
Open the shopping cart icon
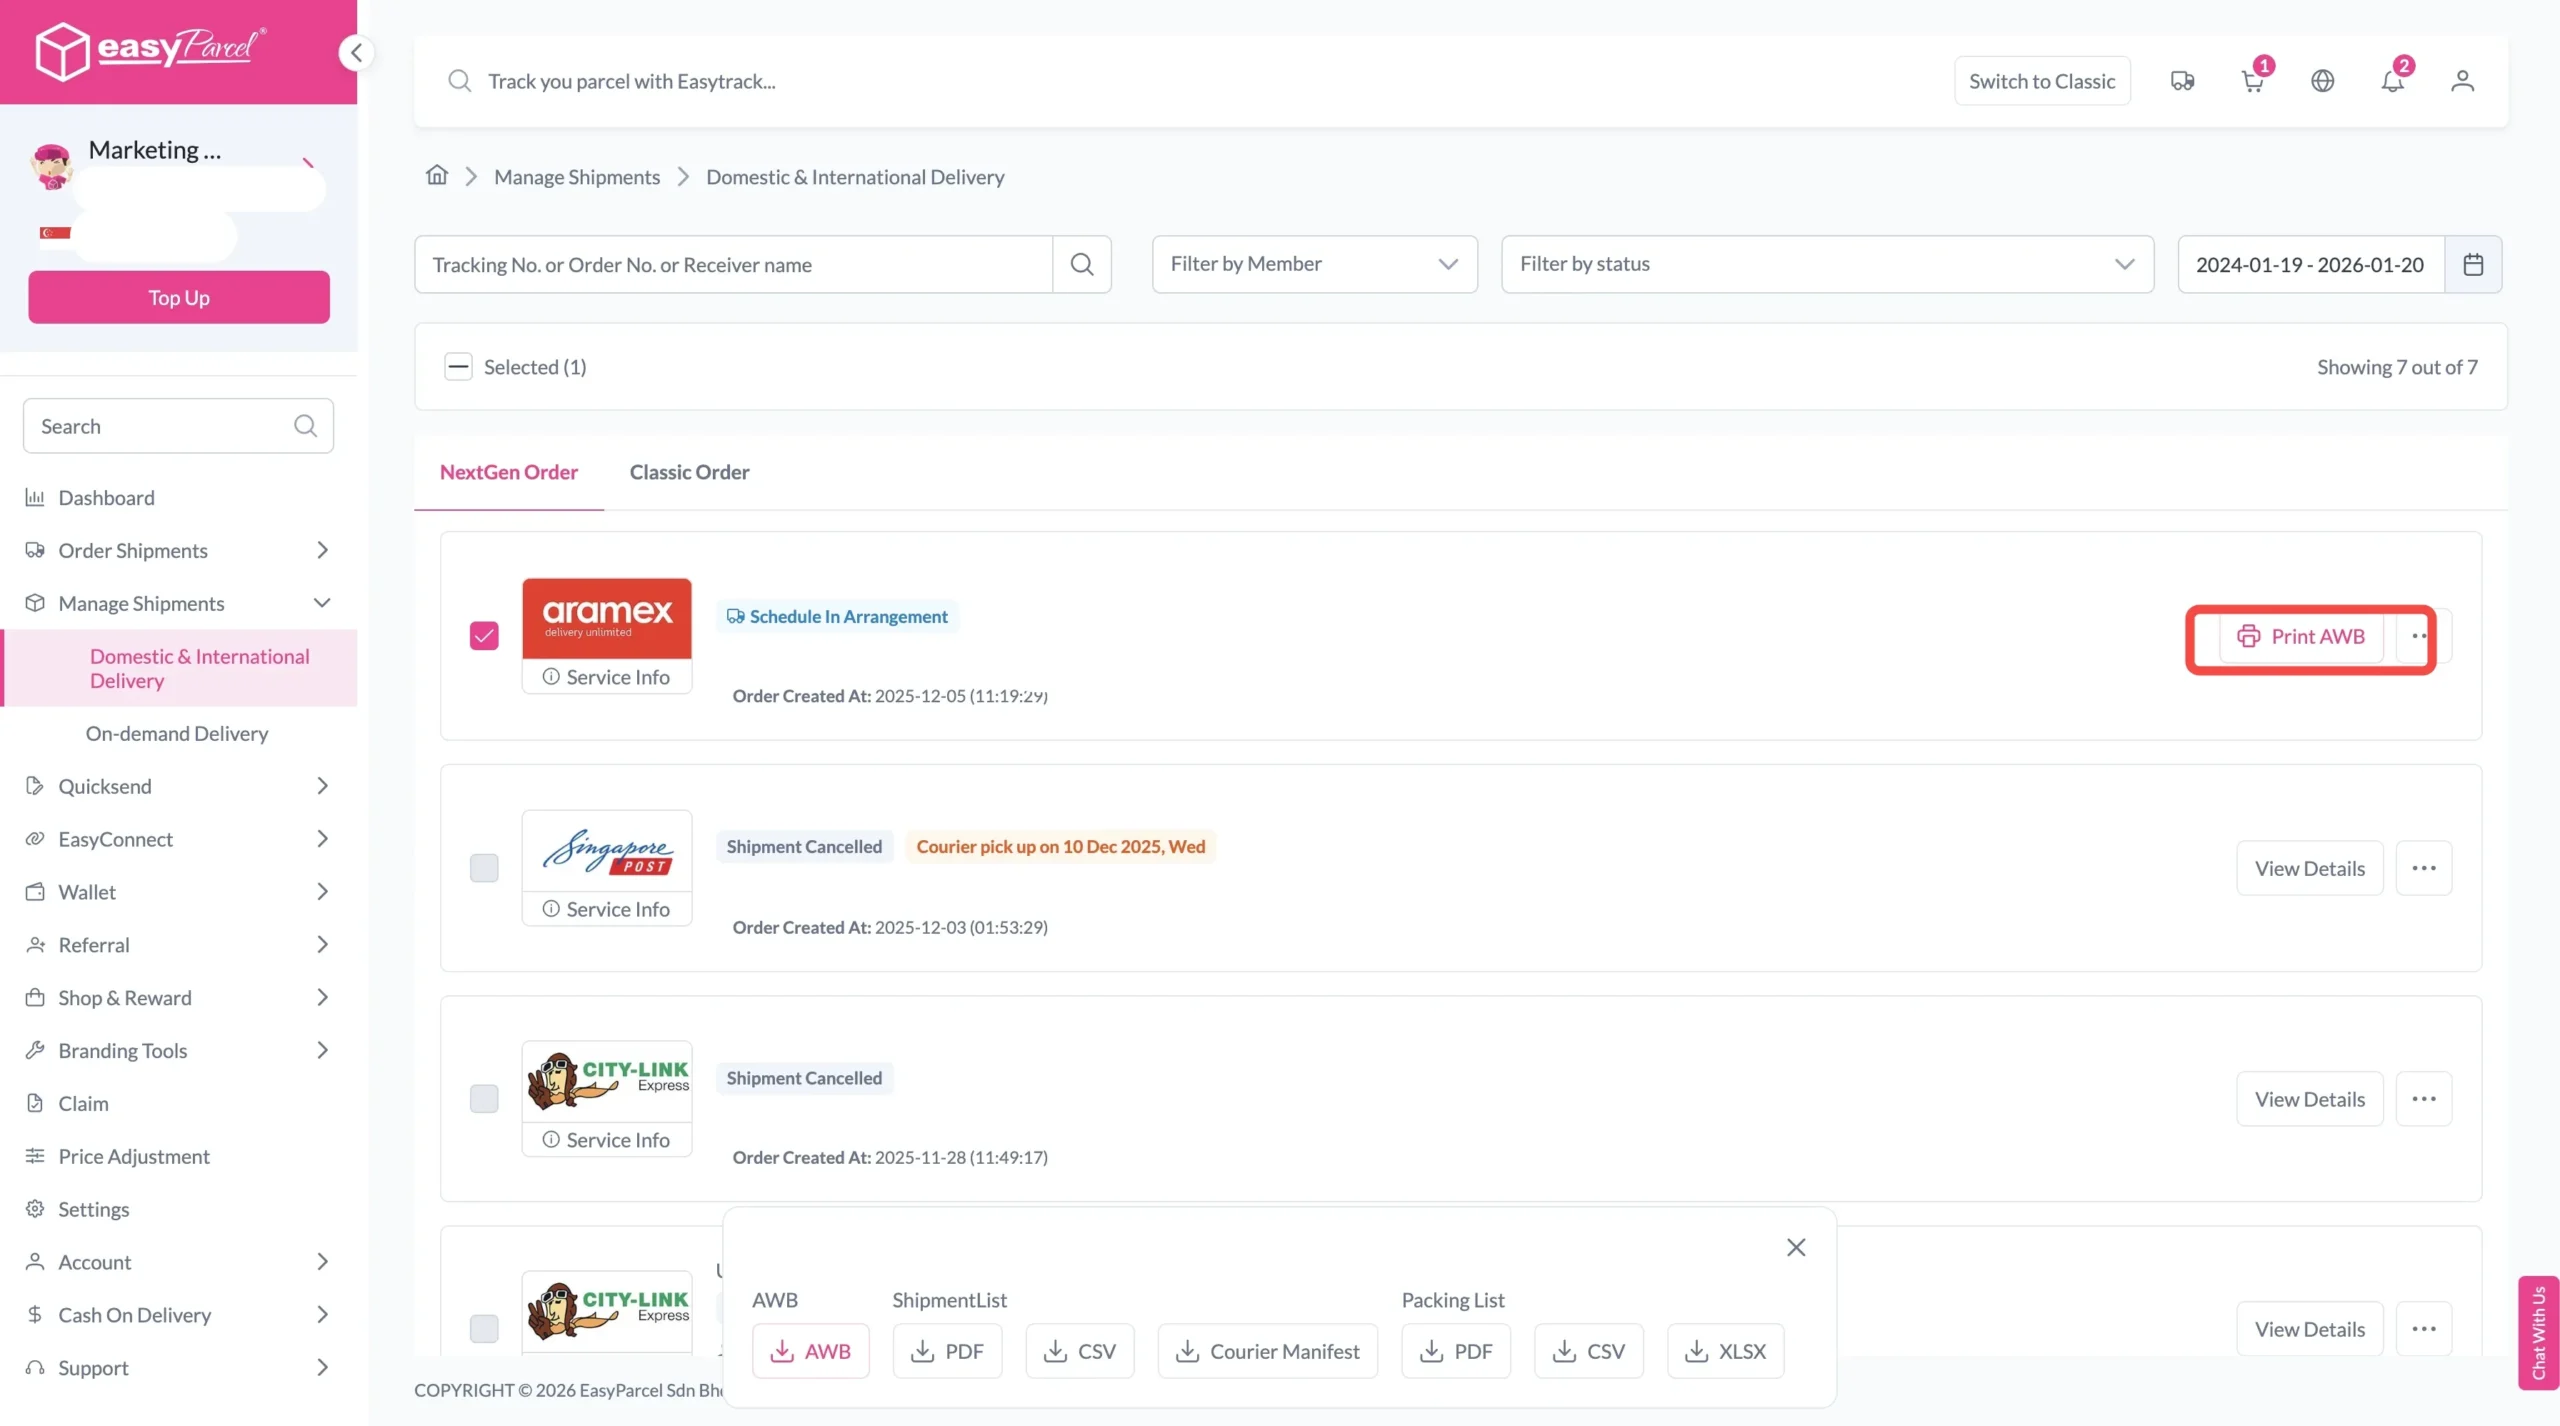coord(2252,81)
